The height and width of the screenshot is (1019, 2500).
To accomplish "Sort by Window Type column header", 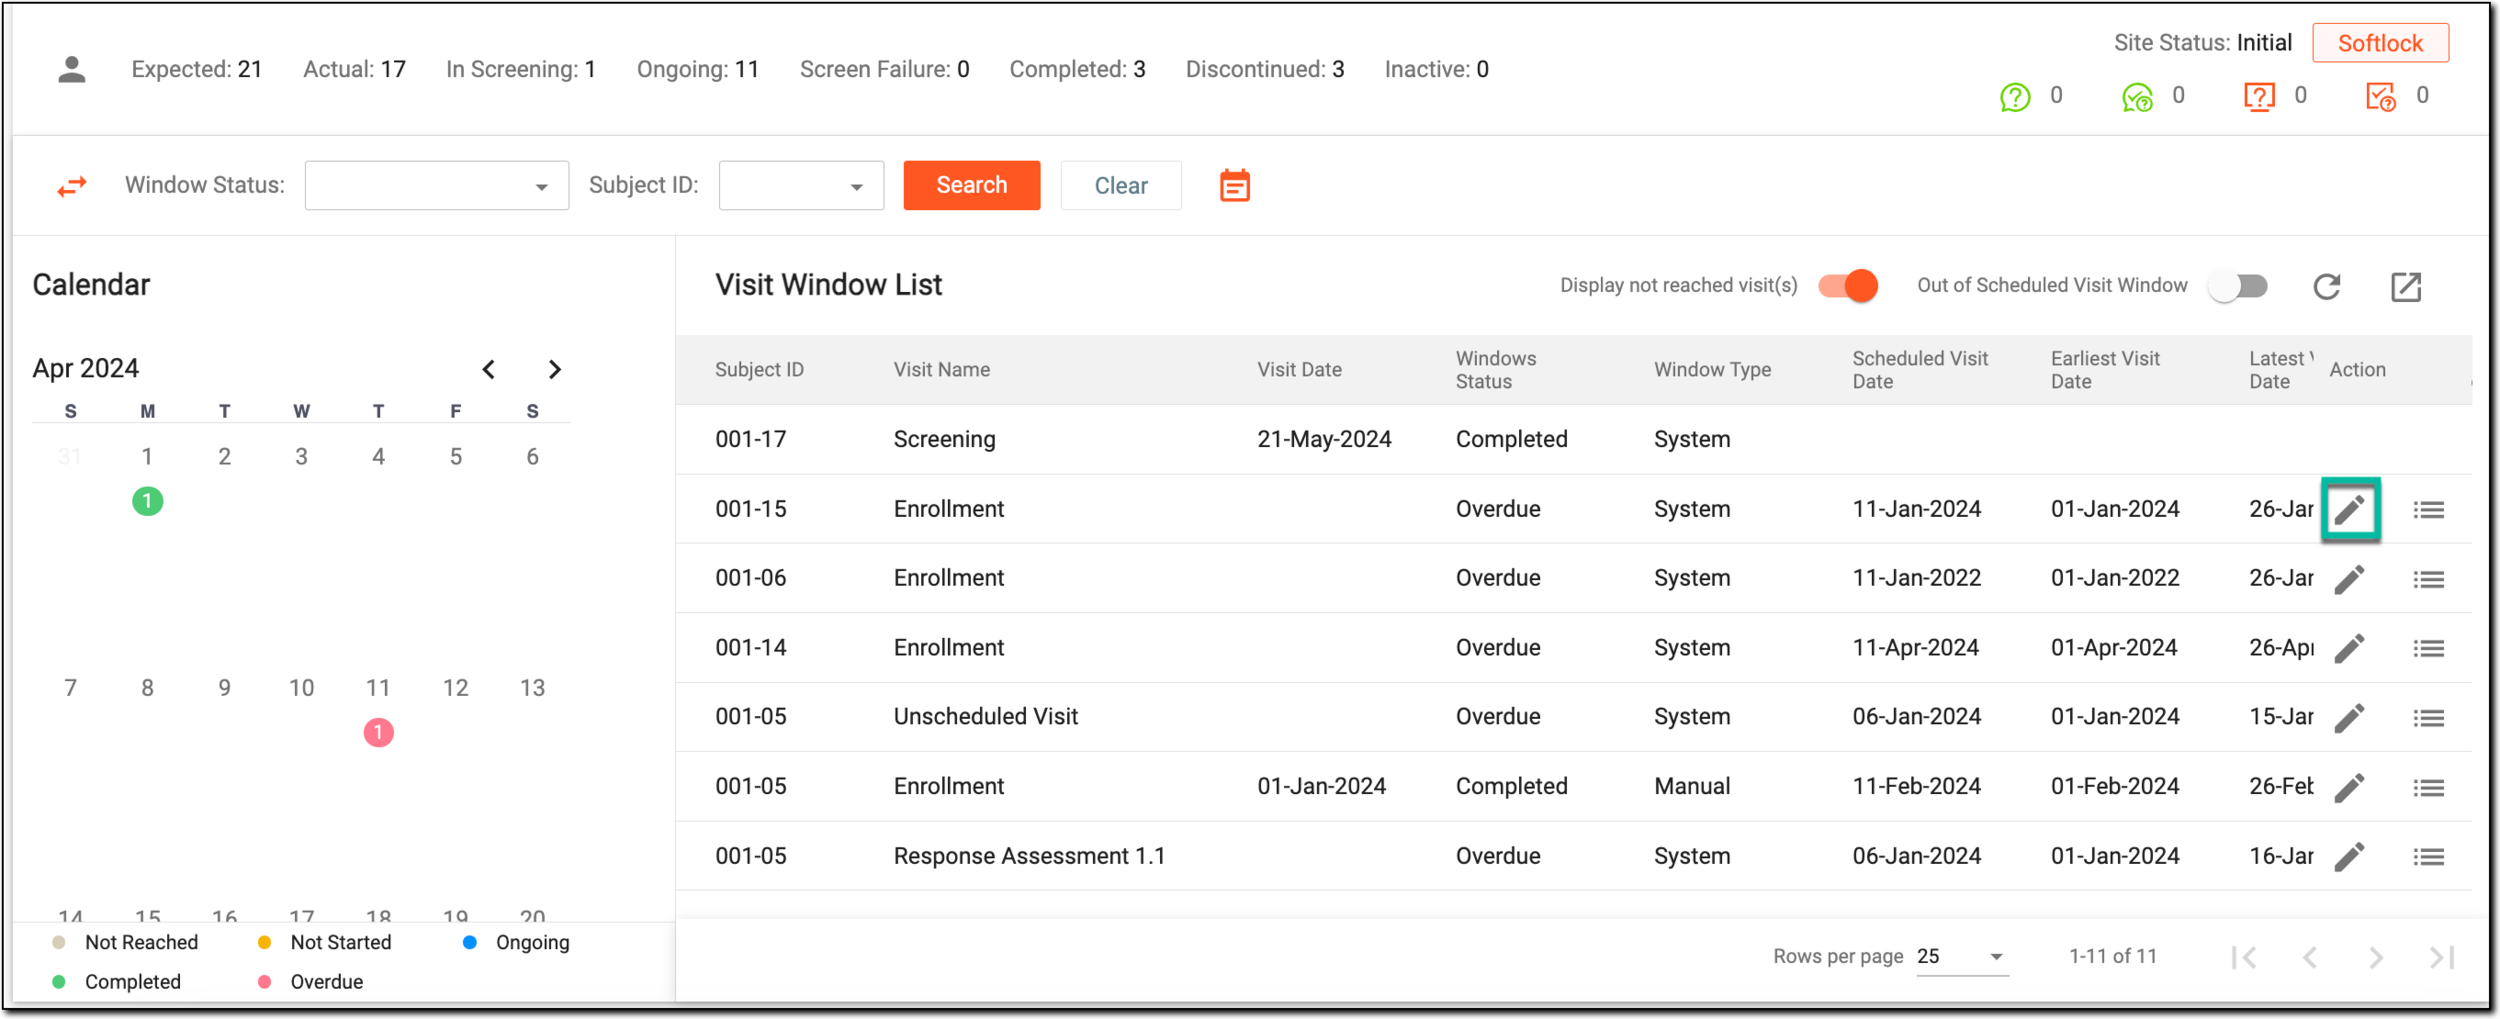I will pos(1712,370).
